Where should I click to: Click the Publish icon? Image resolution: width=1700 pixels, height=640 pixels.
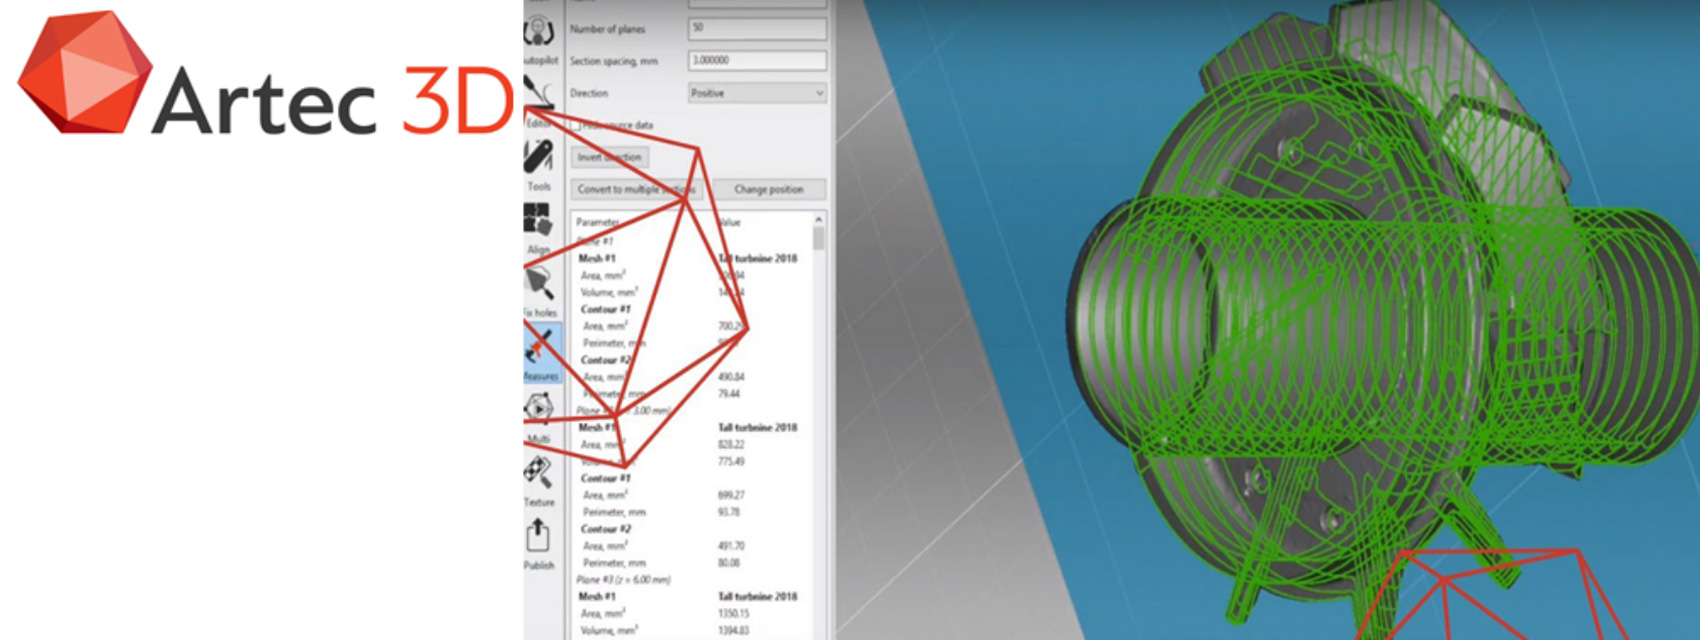539,538
